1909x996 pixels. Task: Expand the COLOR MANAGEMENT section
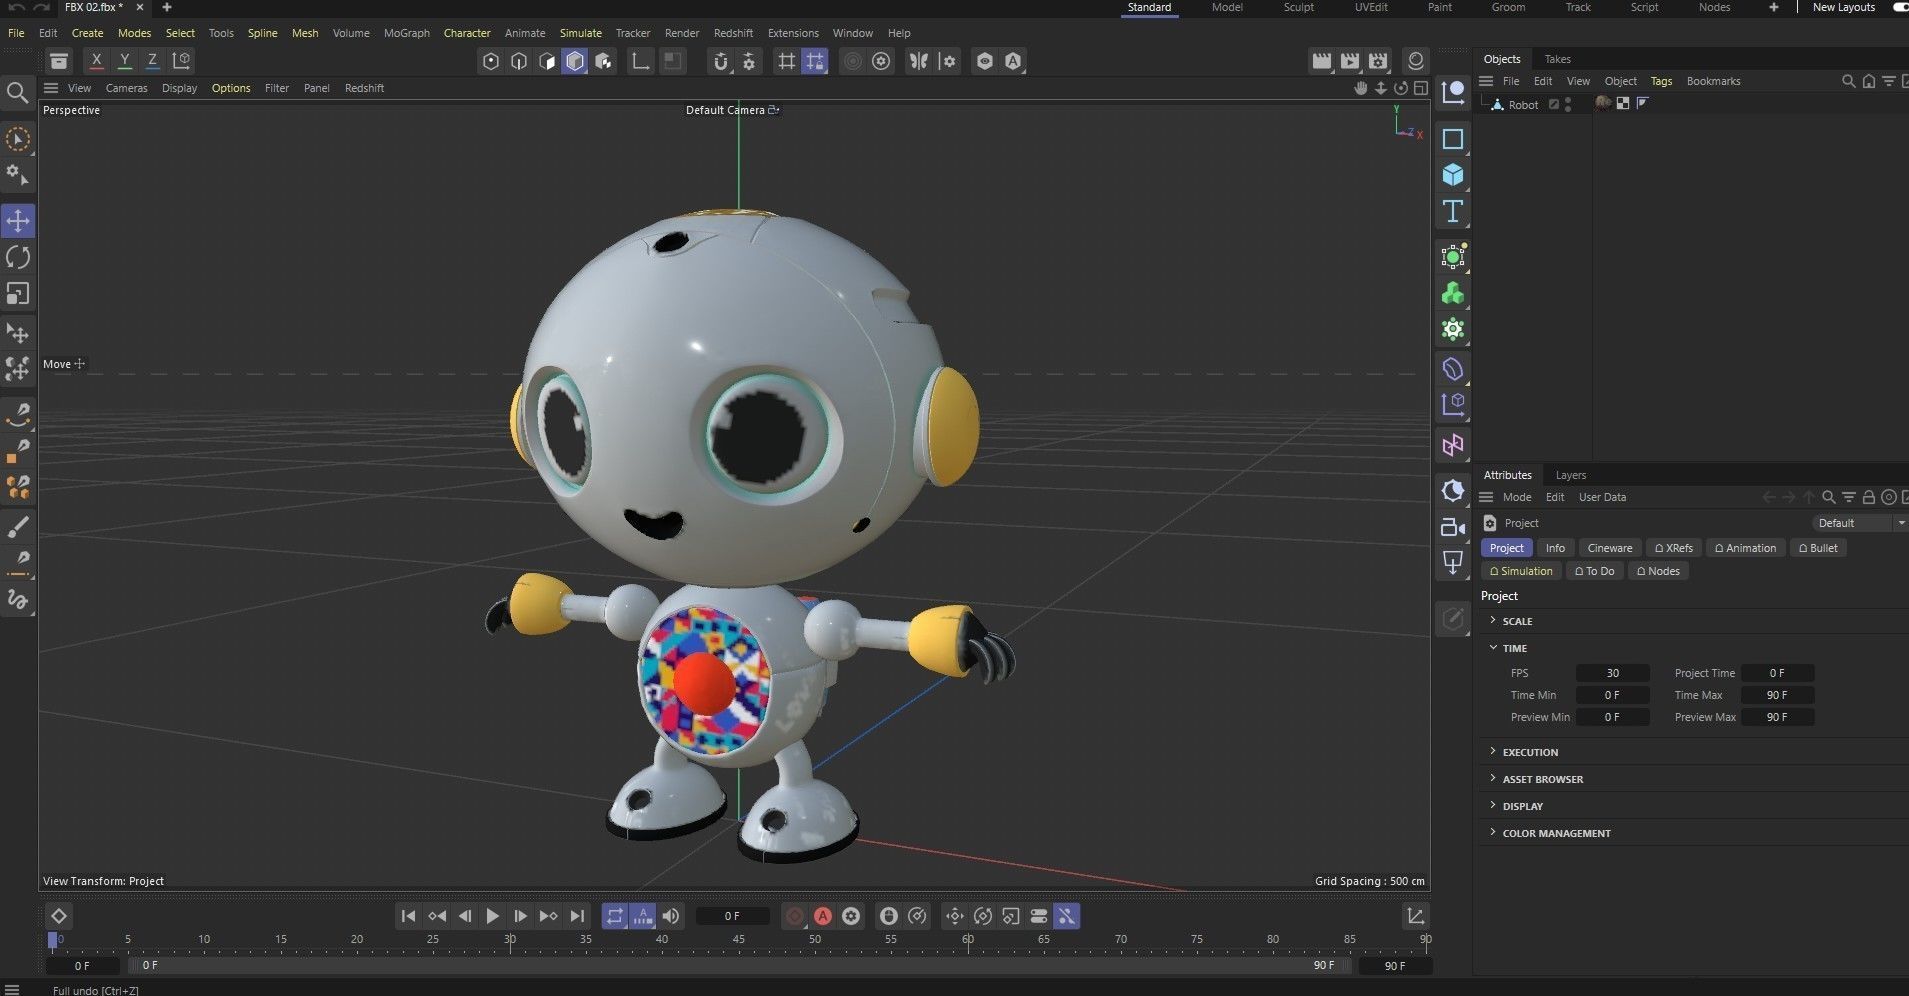coord(1493,833)
